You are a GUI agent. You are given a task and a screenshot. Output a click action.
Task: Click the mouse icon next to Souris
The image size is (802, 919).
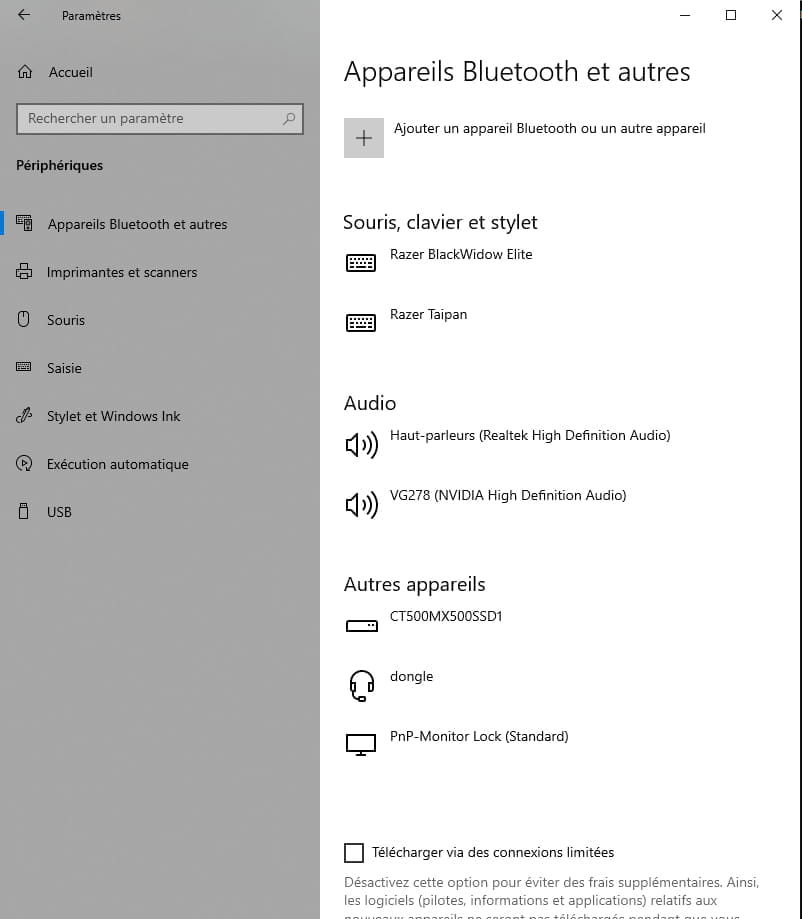tap(23, 319)
